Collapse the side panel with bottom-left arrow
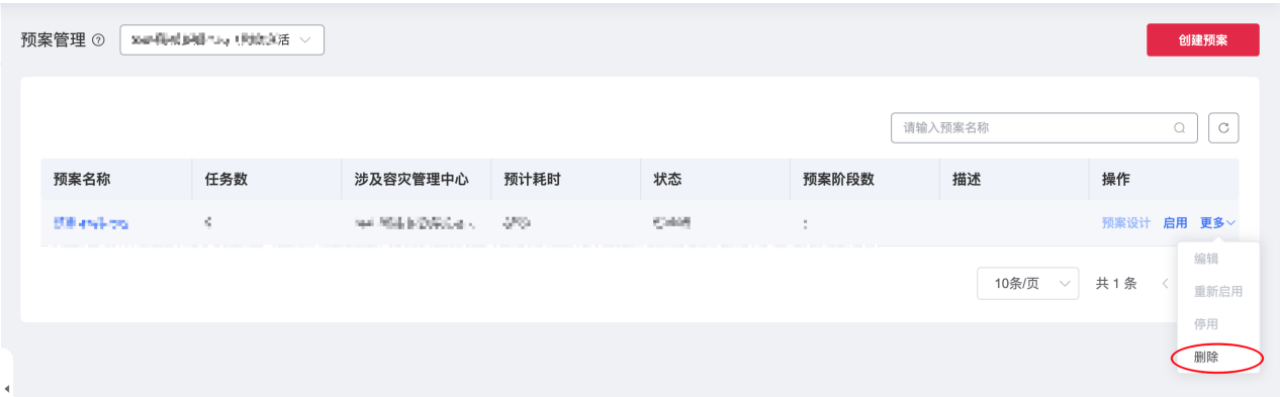The width and height of the screenshot is (1280, 397). [x=7, y=388]
